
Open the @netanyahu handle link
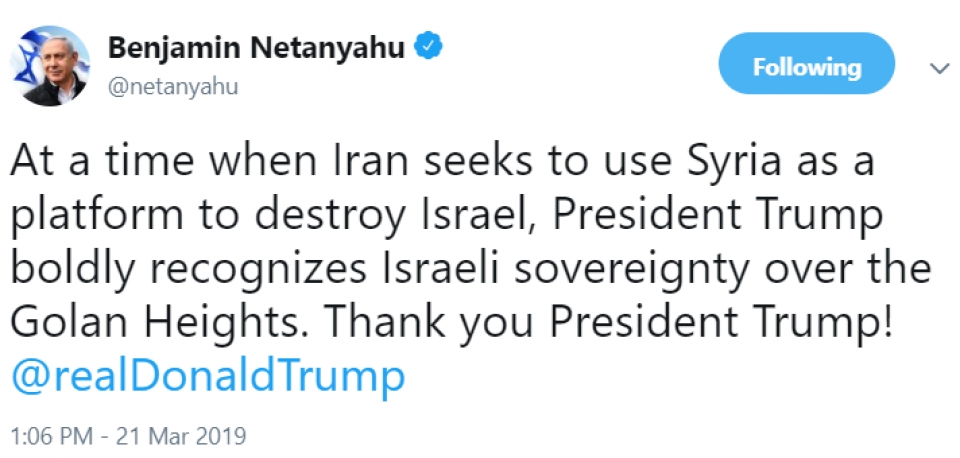click(172, 86)
